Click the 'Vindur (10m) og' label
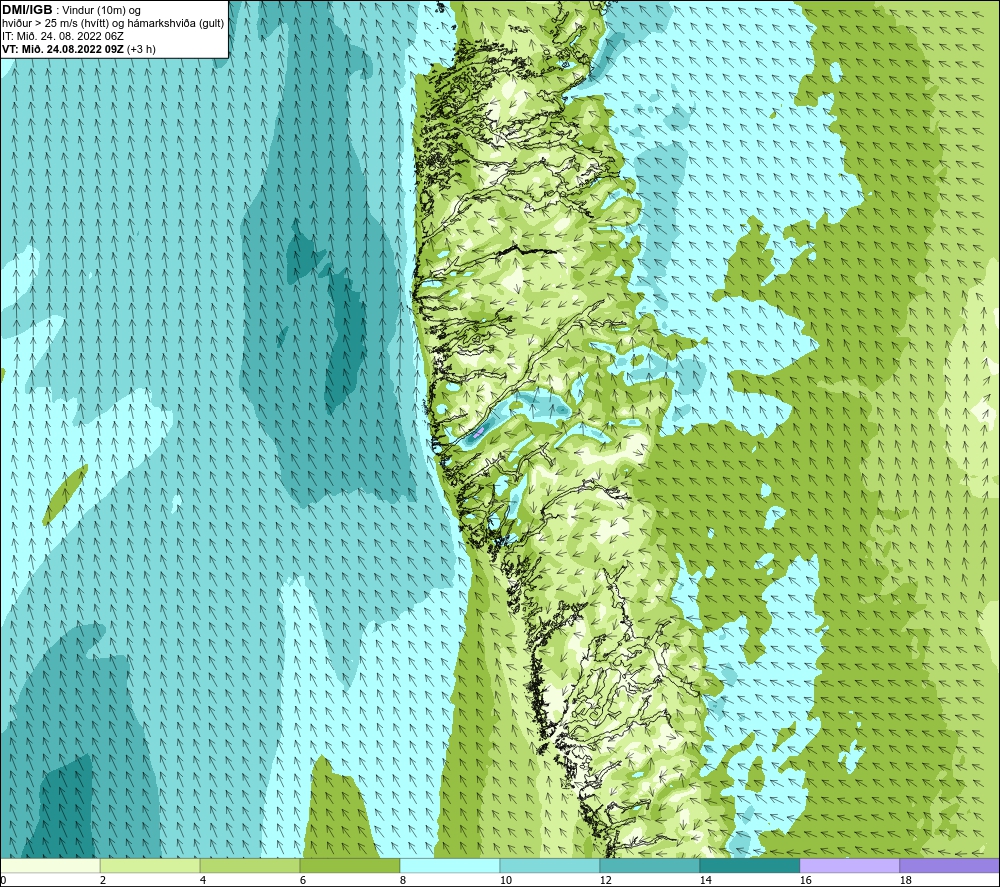Viewport: 1000px width, 887px height. pyautogui.click(x=101, y=11)
